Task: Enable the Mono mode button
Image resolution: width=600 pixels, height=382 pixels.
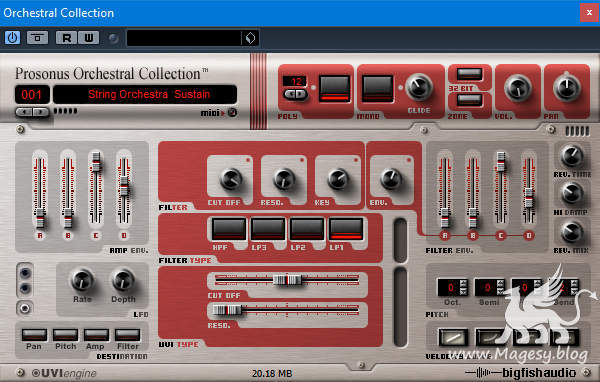Action: (x=378, y=89)
